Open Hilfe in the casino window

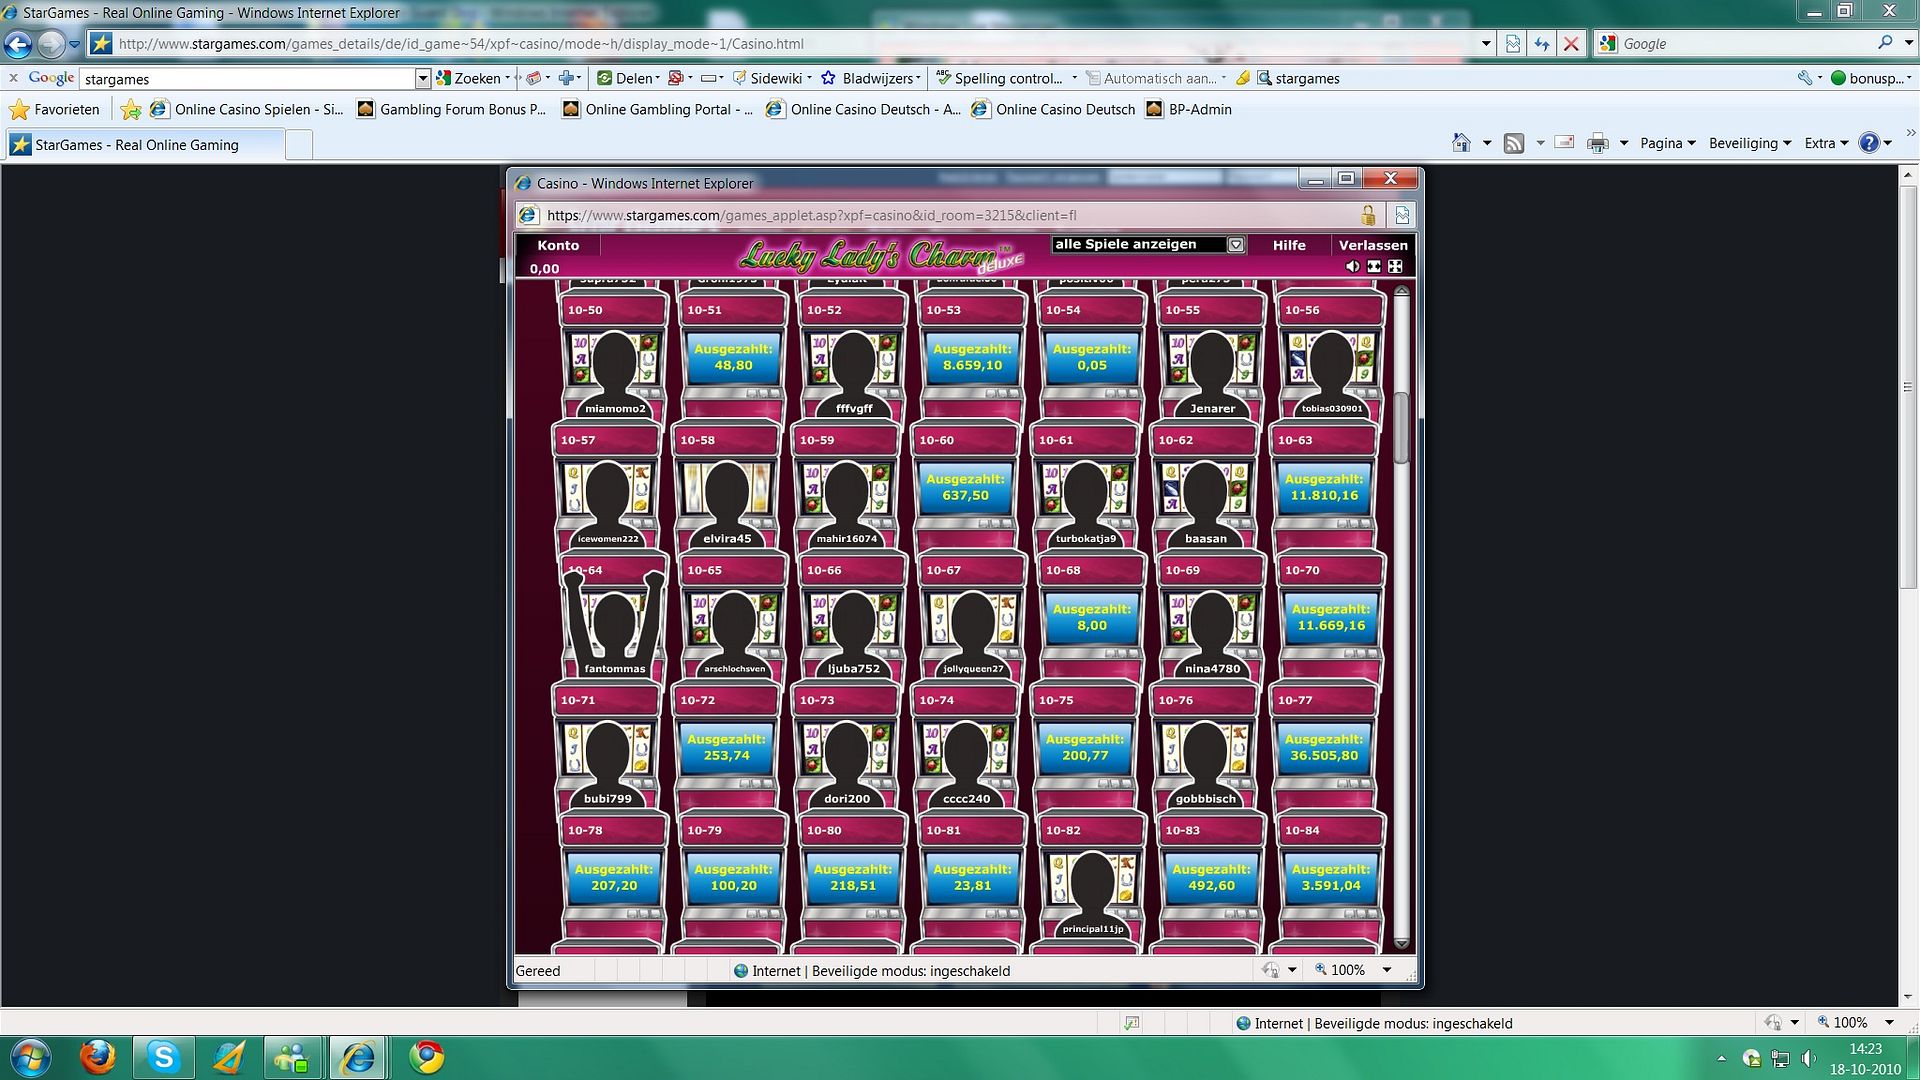click(1289, 245)
